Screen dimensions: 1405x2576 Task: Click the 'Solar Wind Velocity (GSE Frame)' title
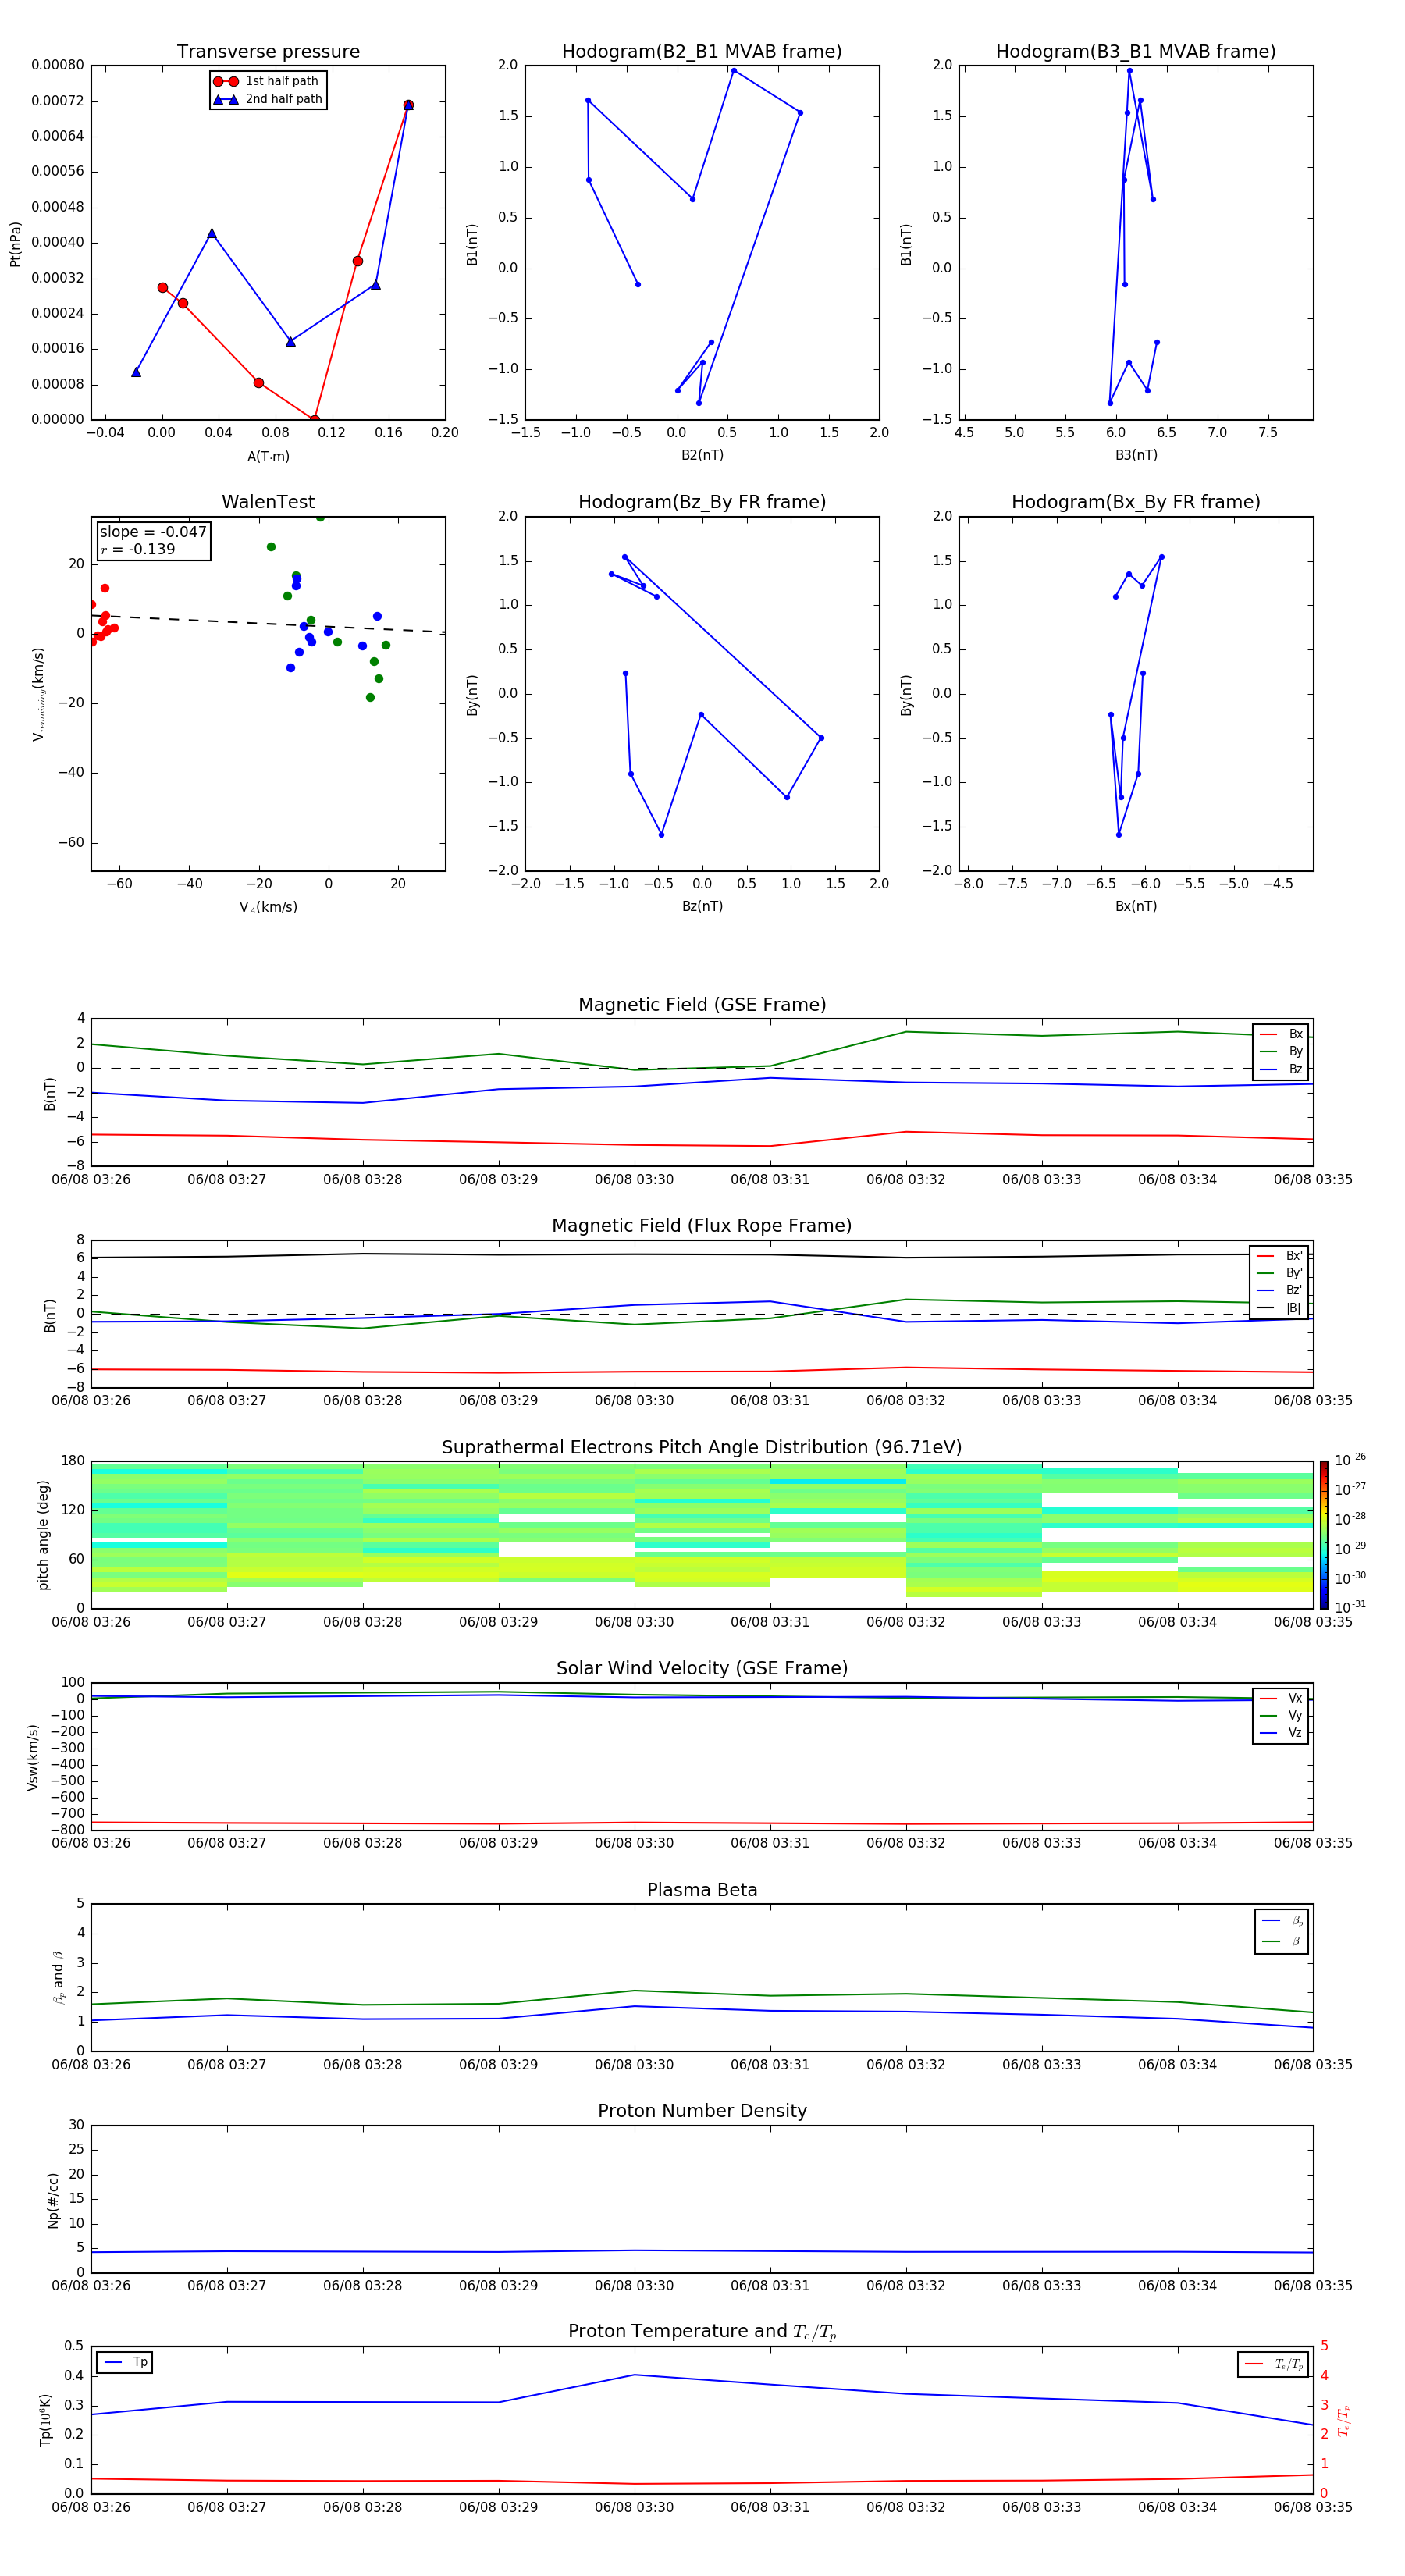pyautogui.click(x=702, y=1669)
